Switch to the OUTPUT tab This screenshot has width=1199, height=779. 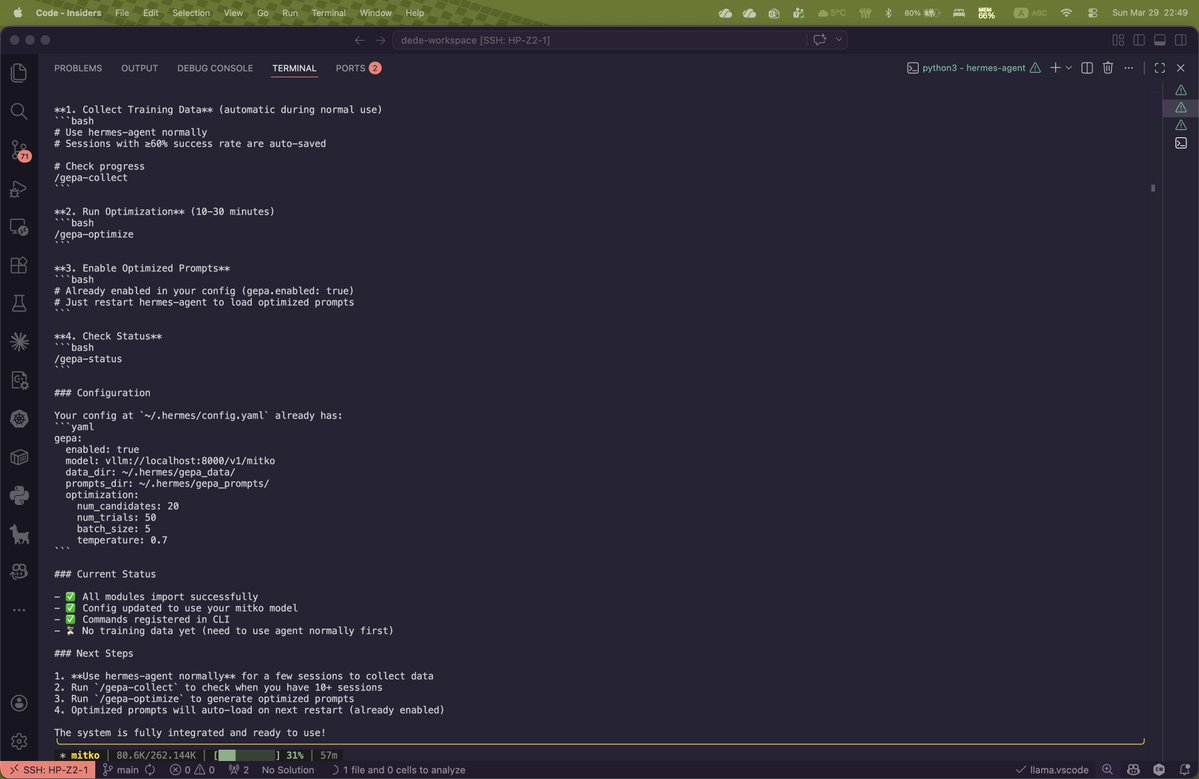139,68
